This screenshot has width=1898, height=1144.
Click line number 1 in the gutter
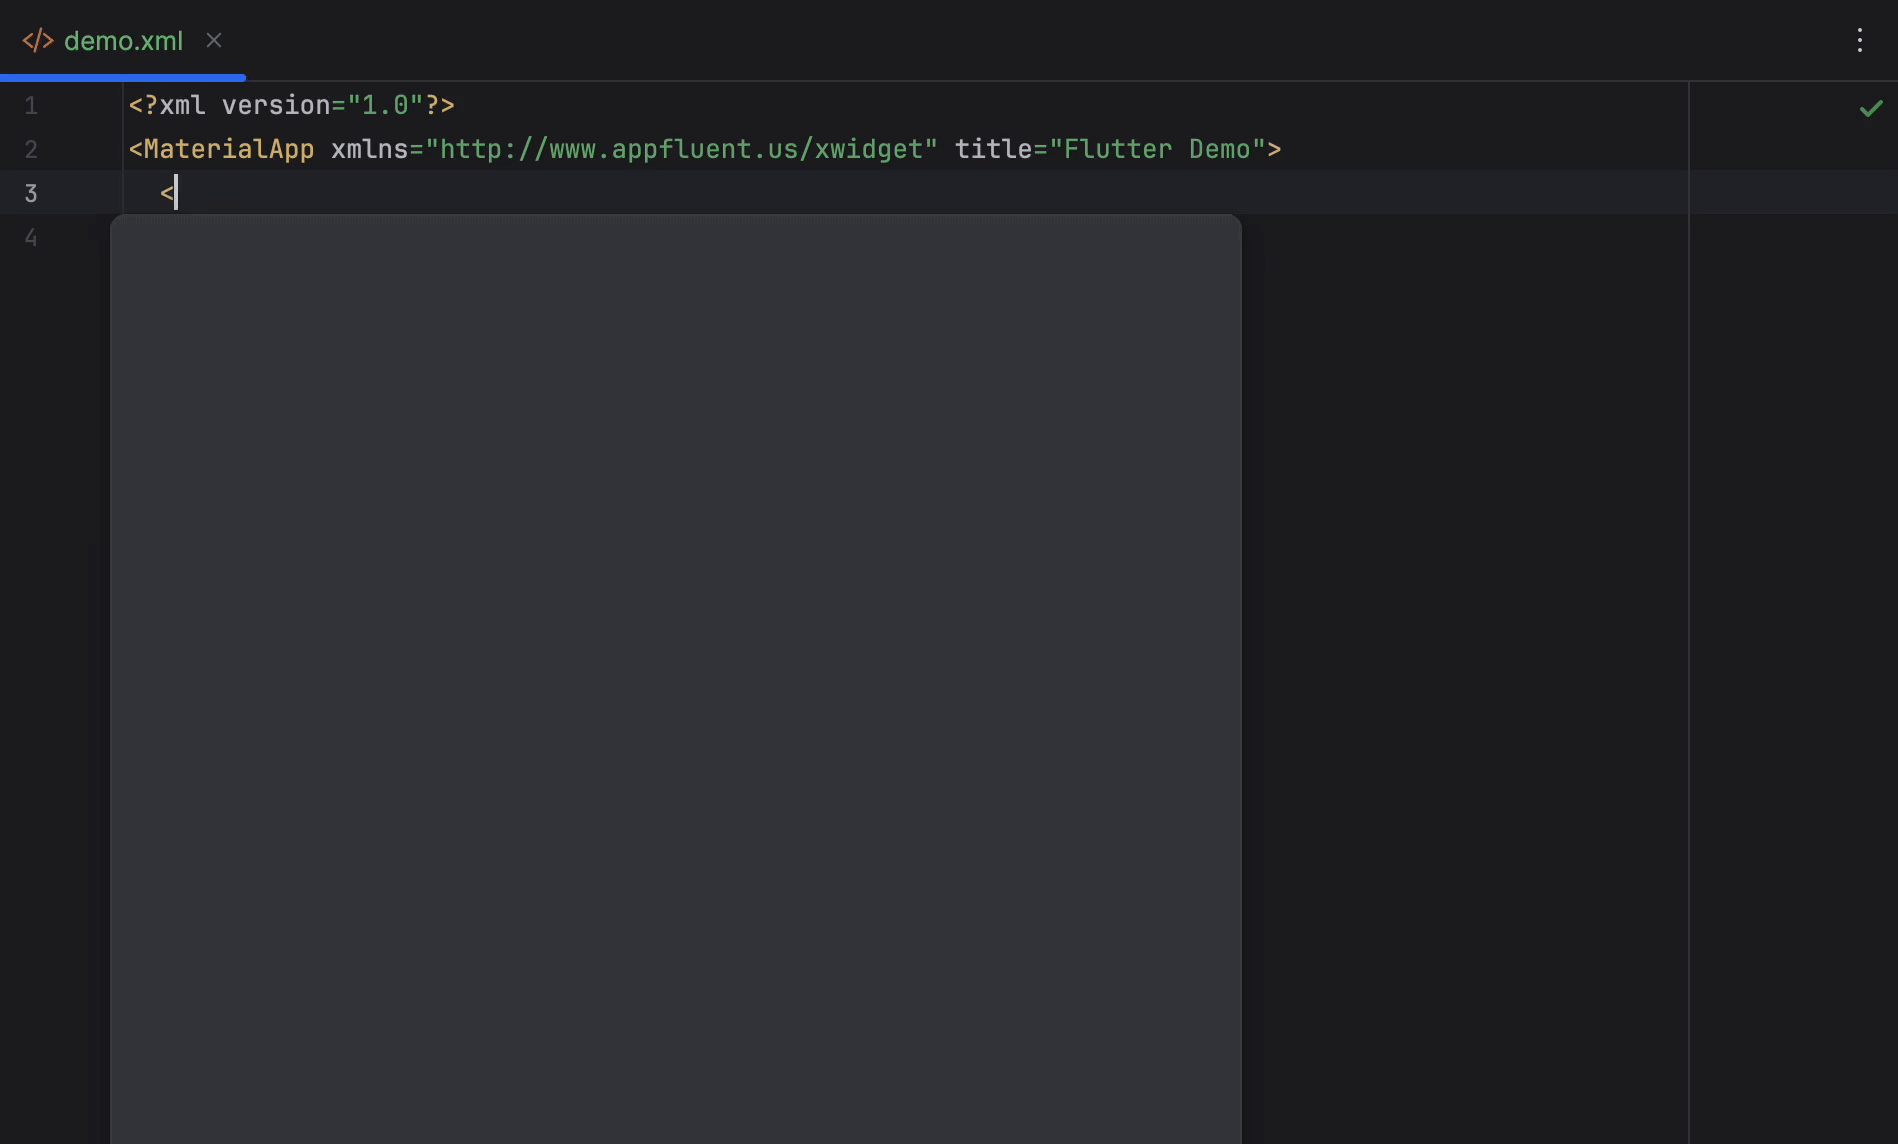click(x=31, y=106)
